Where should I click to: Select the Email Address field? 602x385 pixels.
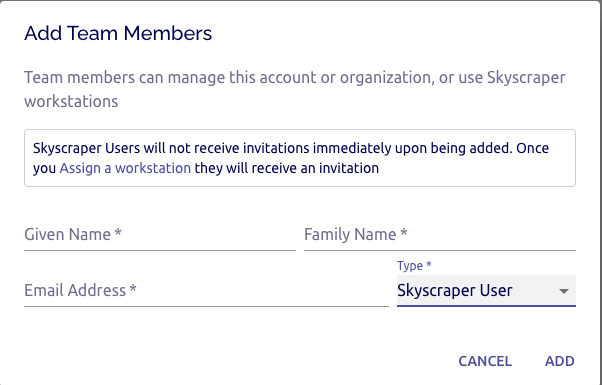tap(206, 291)
